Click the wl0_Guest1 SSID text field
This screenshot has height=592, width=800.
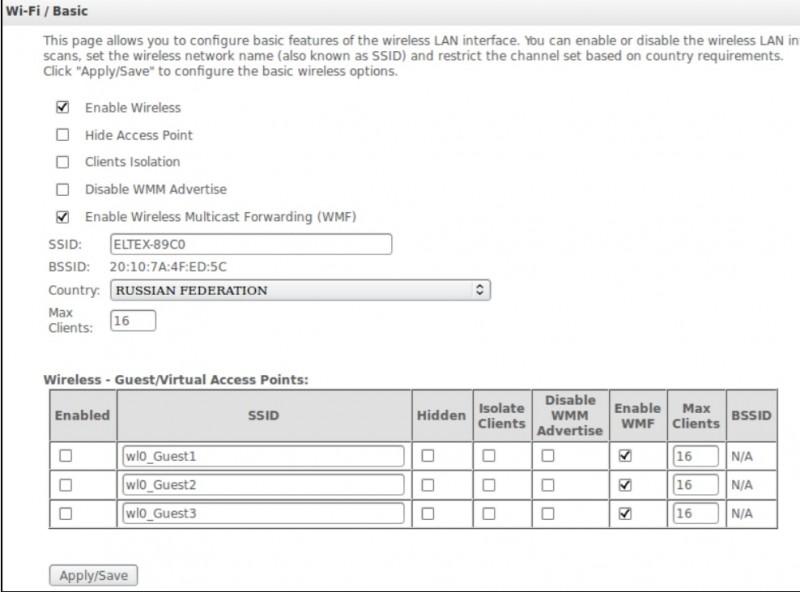click(x=263, y=456)
